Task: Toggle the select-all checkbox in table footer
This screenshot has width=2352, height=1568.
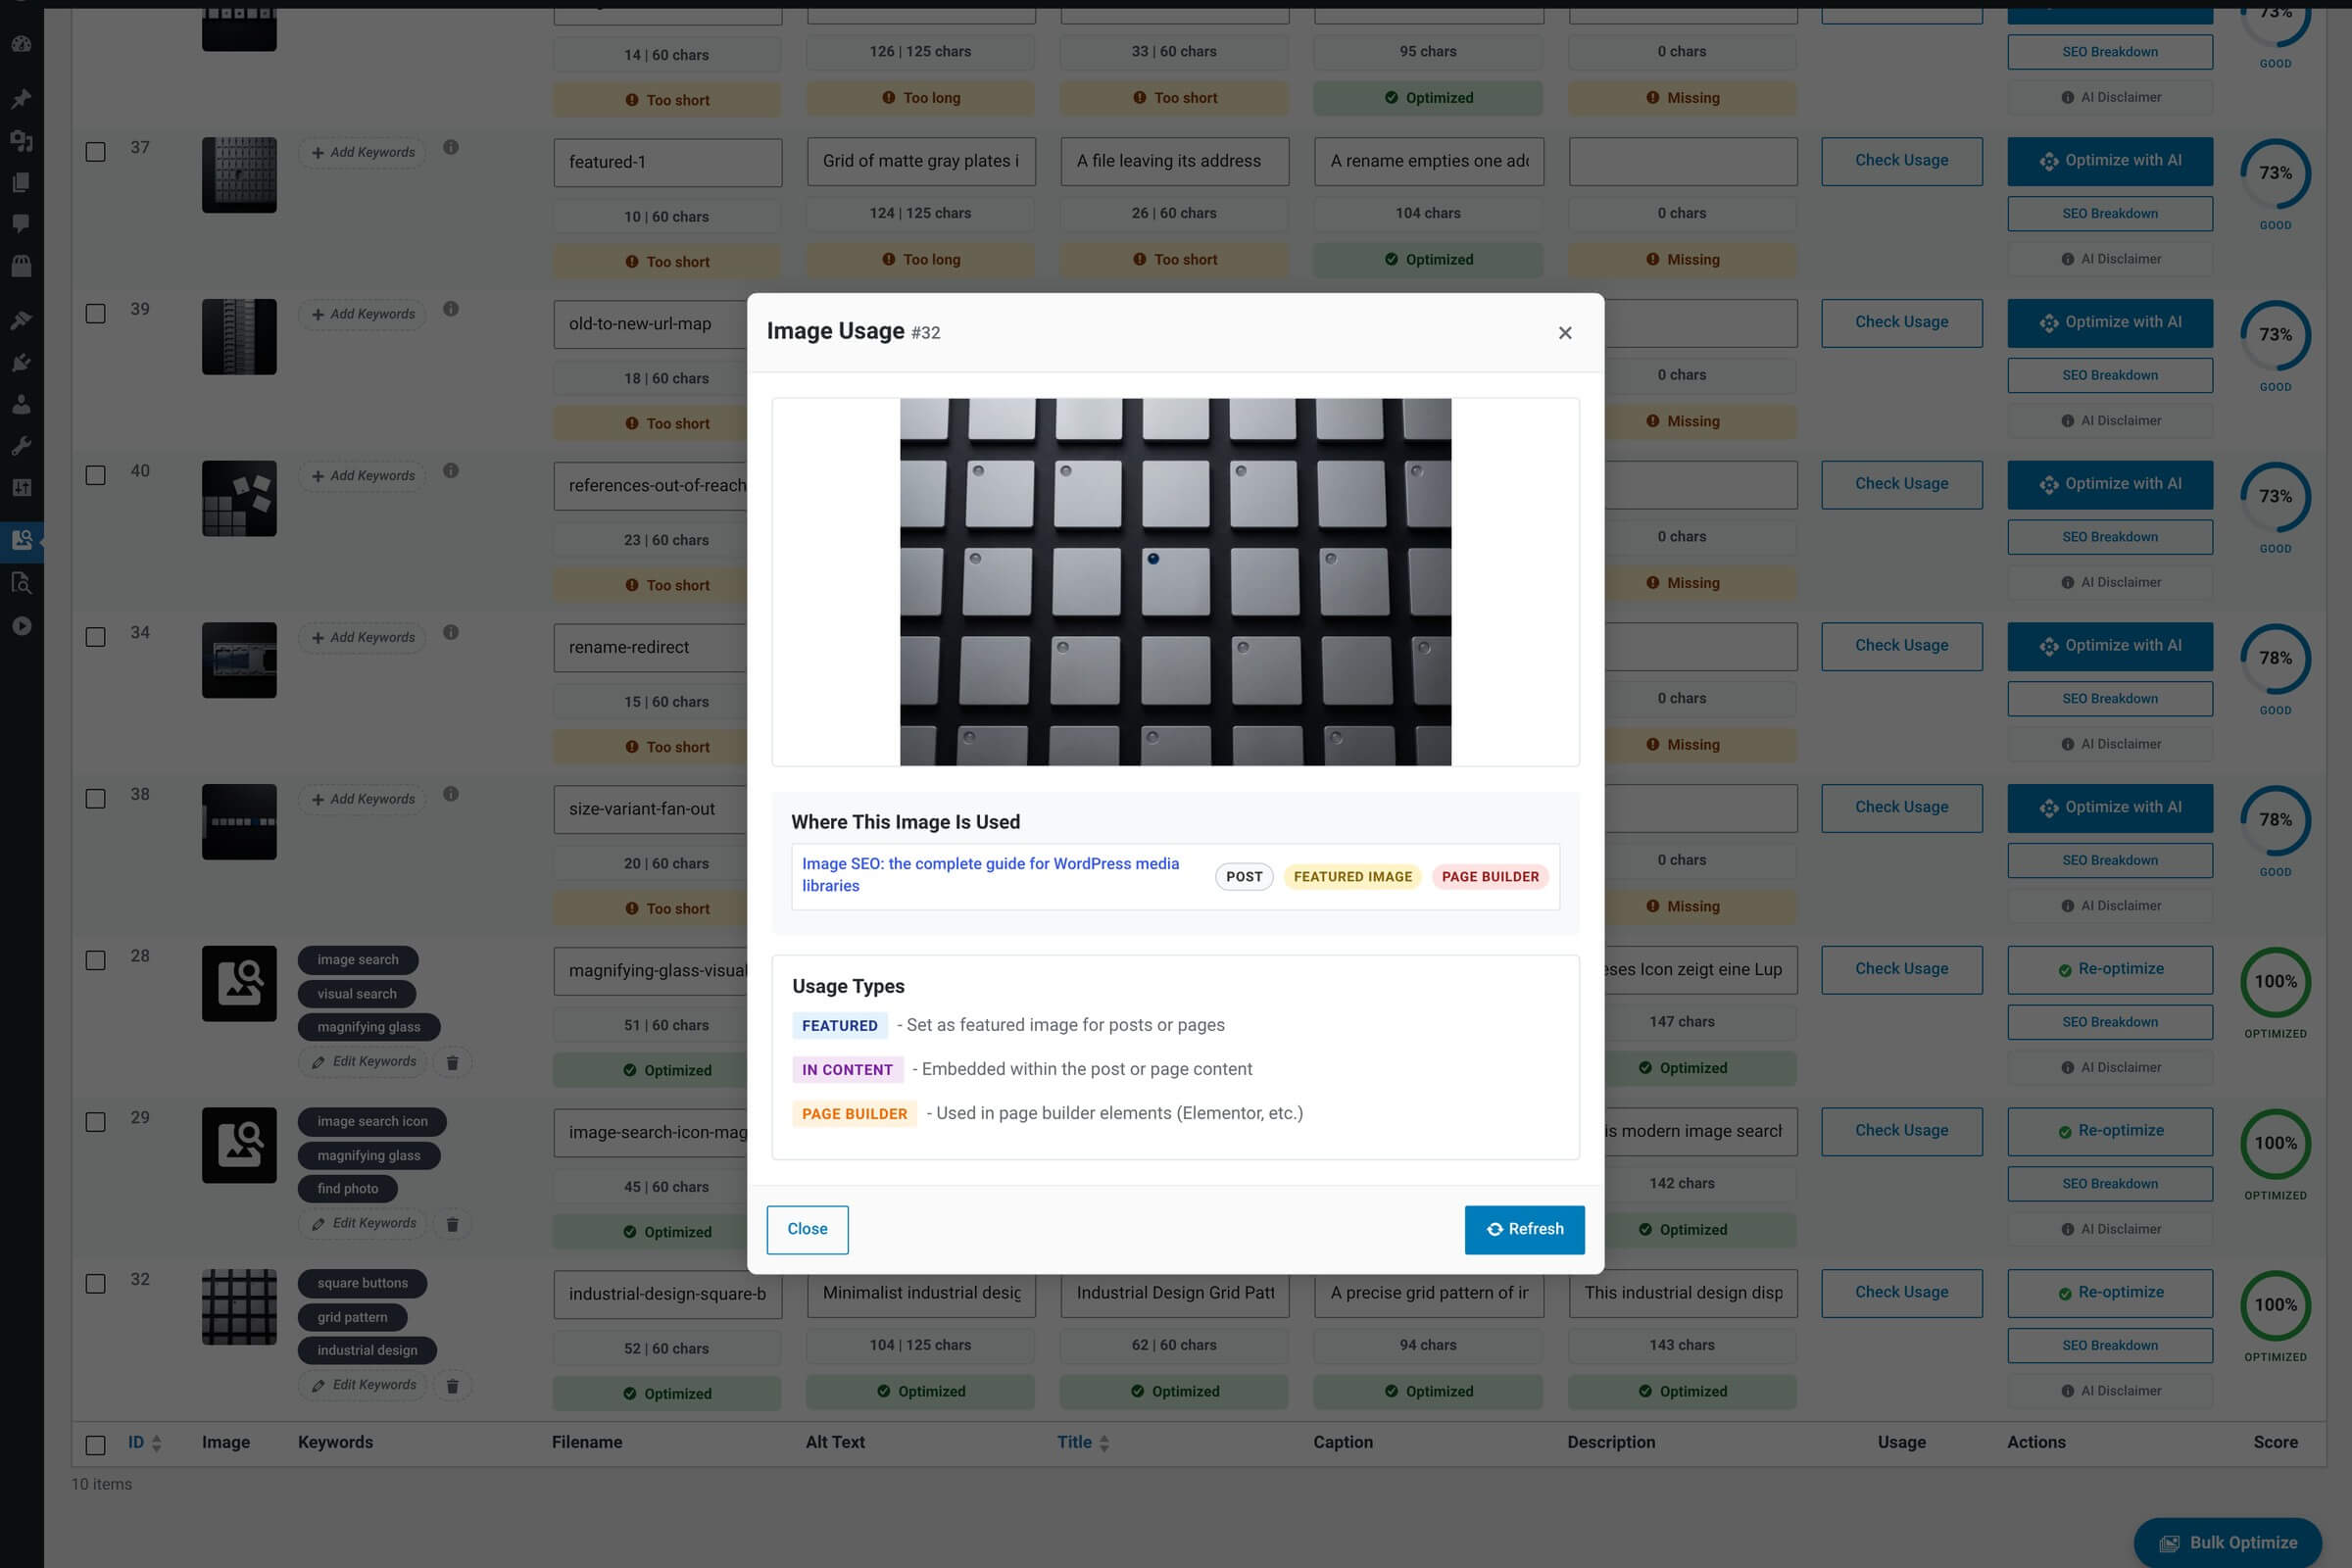Action: 95,1446
